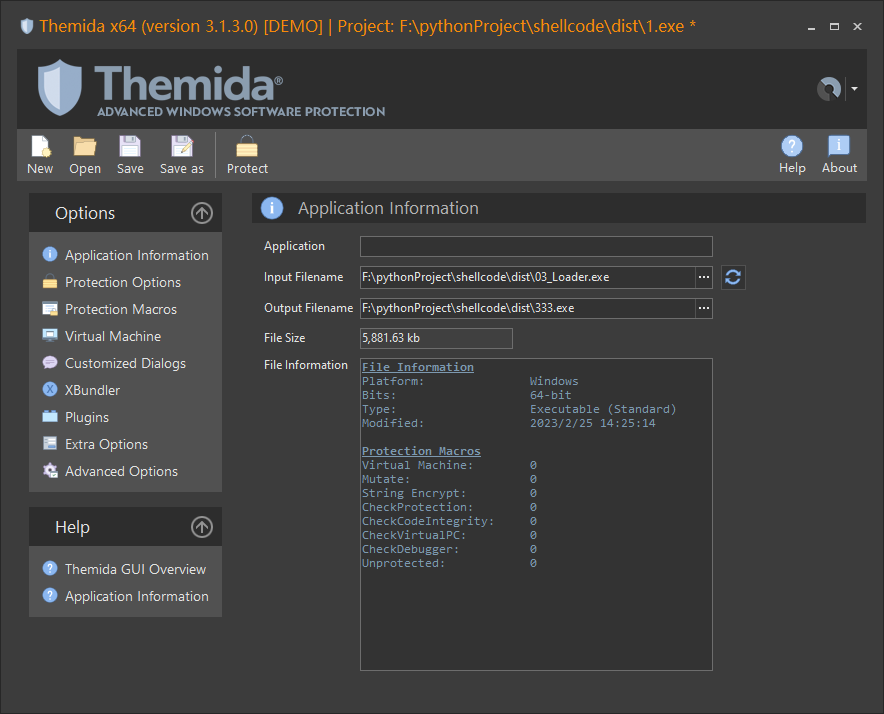The height and width of the screenshot is (714, 884).
Task: Click the blue info icon beside Application Information header
Action: pos(272,208)
